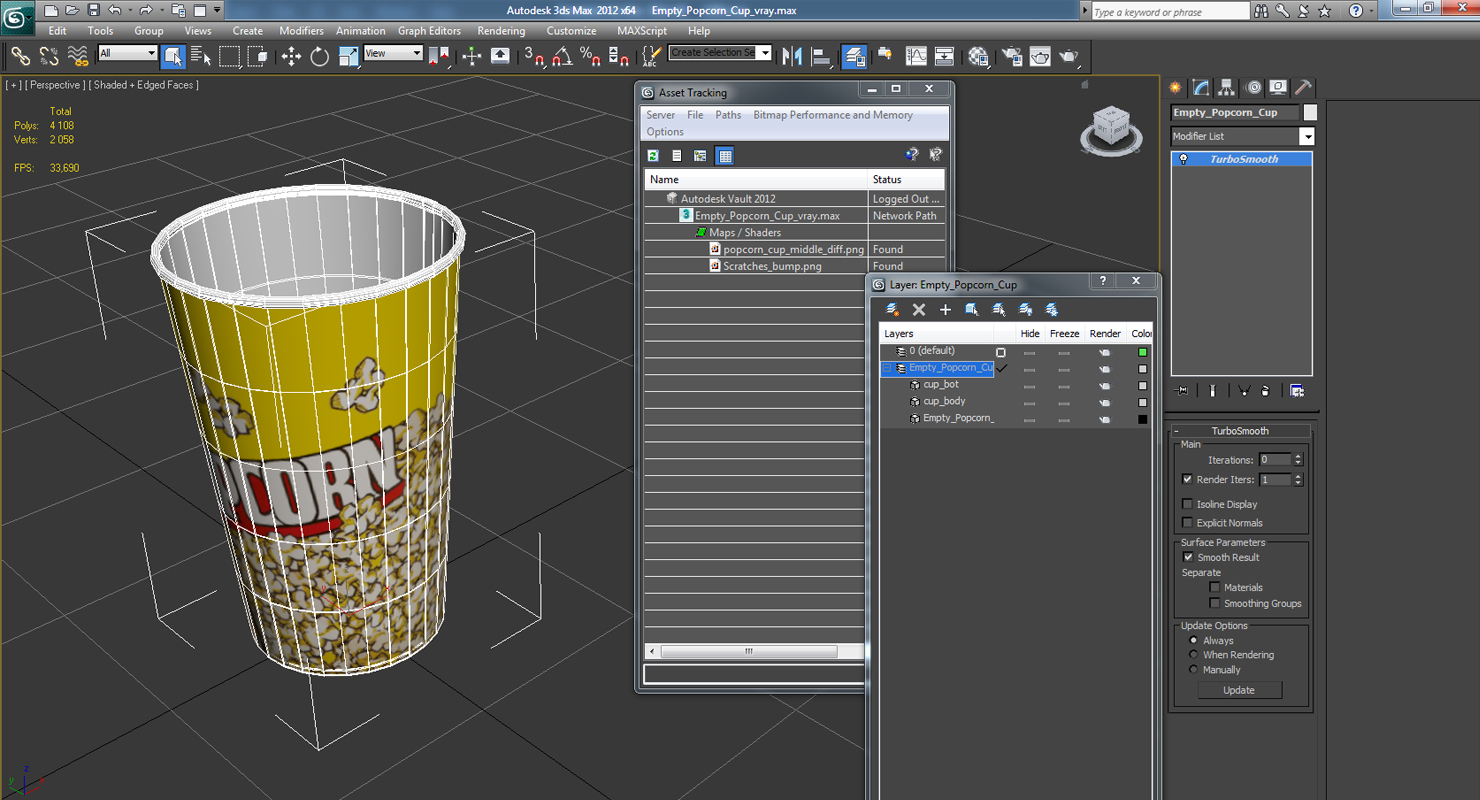Viewport: 1480px width, 800px height.
Task: Click the Unlink Selection icon
Action: [x=48, y=56]
